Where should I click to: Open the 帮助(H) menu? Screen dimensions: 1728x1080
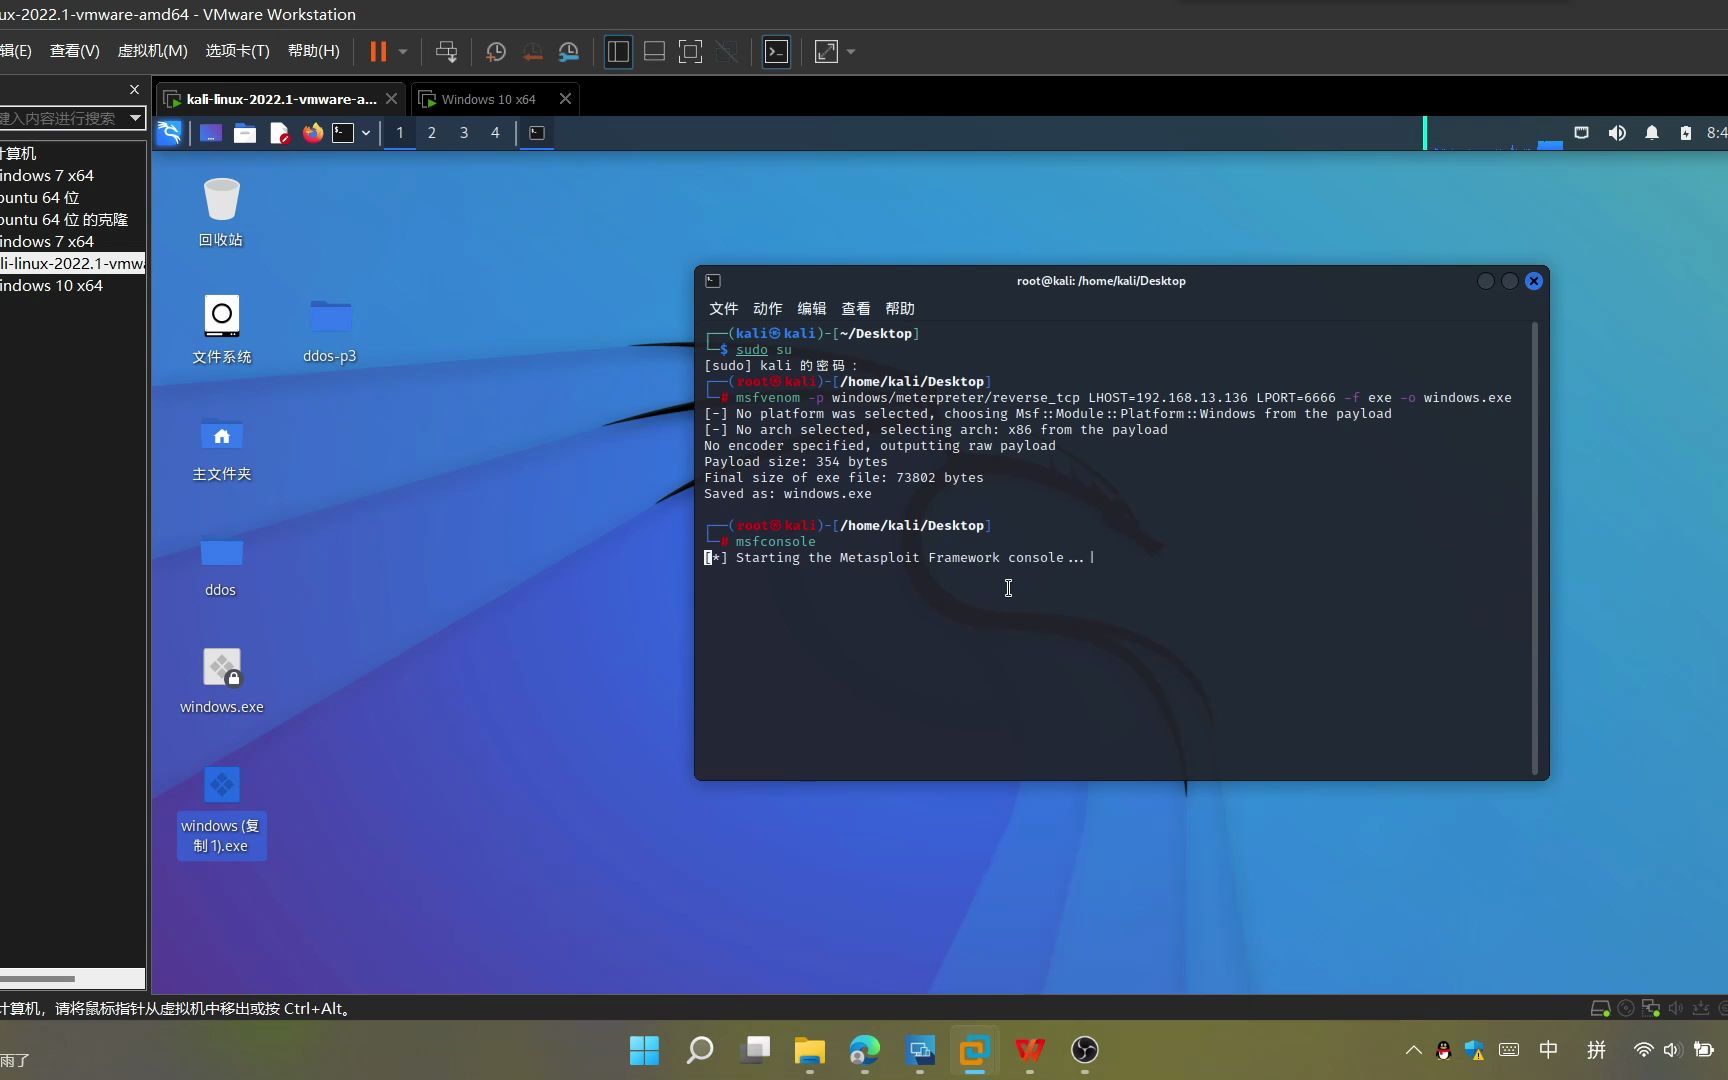(313, 51)
